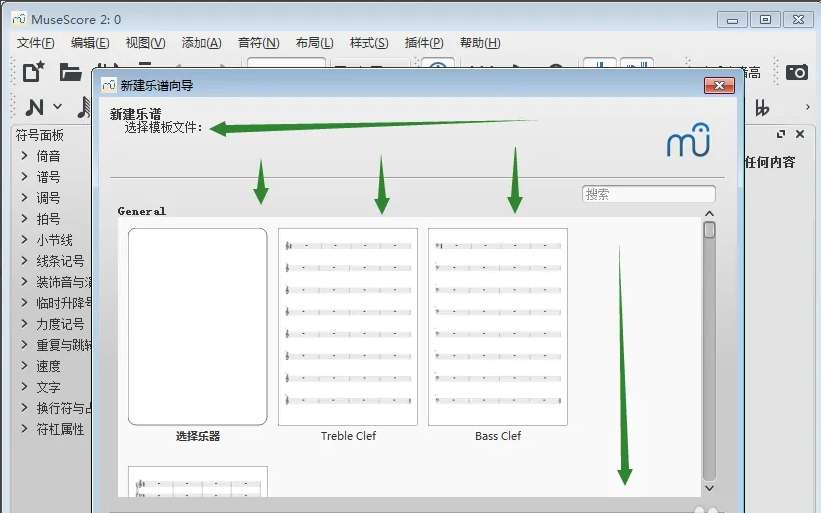The height and width of the screenshot is (513, 821).
Task: Click the 符号面板 panel title
Action: (39, 135)
